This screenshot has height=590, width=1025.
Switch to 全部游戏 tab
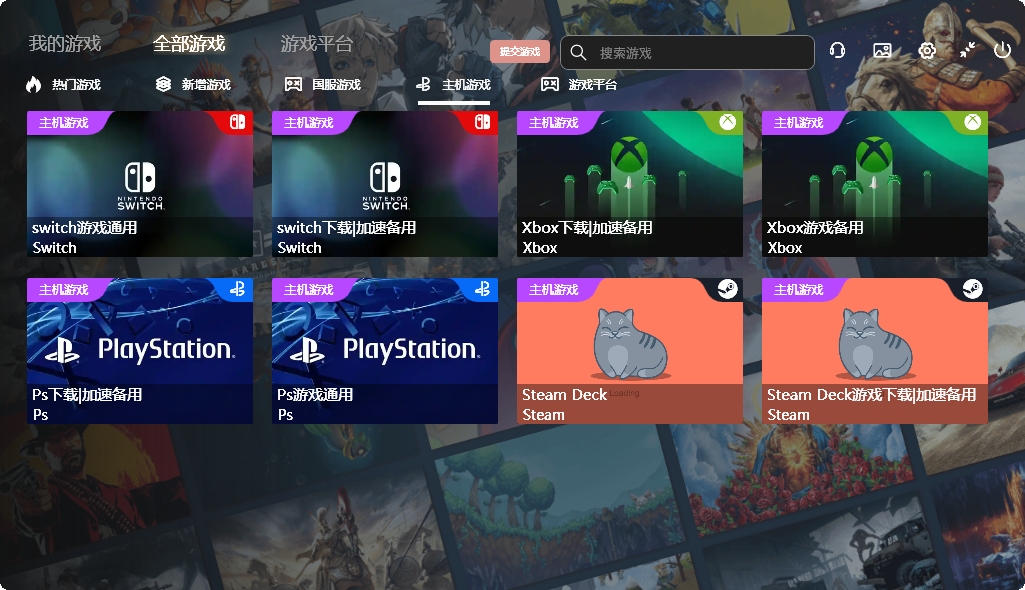[189, 44]
